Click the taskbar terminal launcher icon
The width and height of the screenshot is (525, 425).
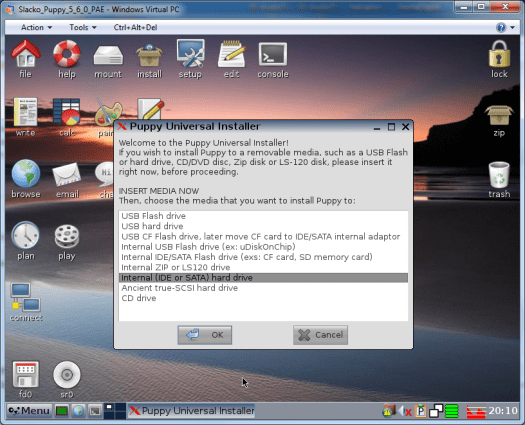pyautogui.click(x=95, y=411)
